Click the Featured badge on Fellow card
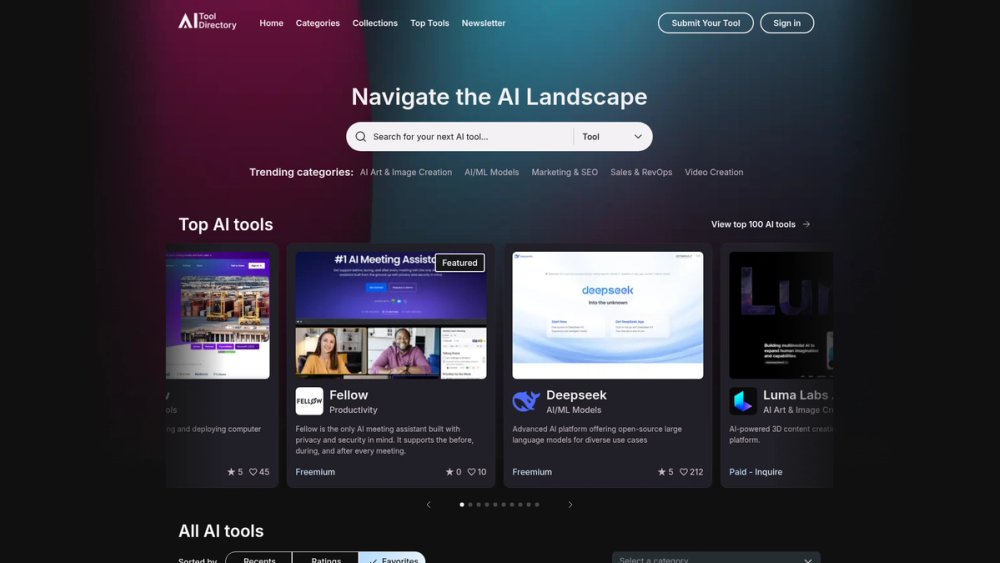Image resolution: width=1000 pixels, height=563 pixels. click(x=459, y=263)
